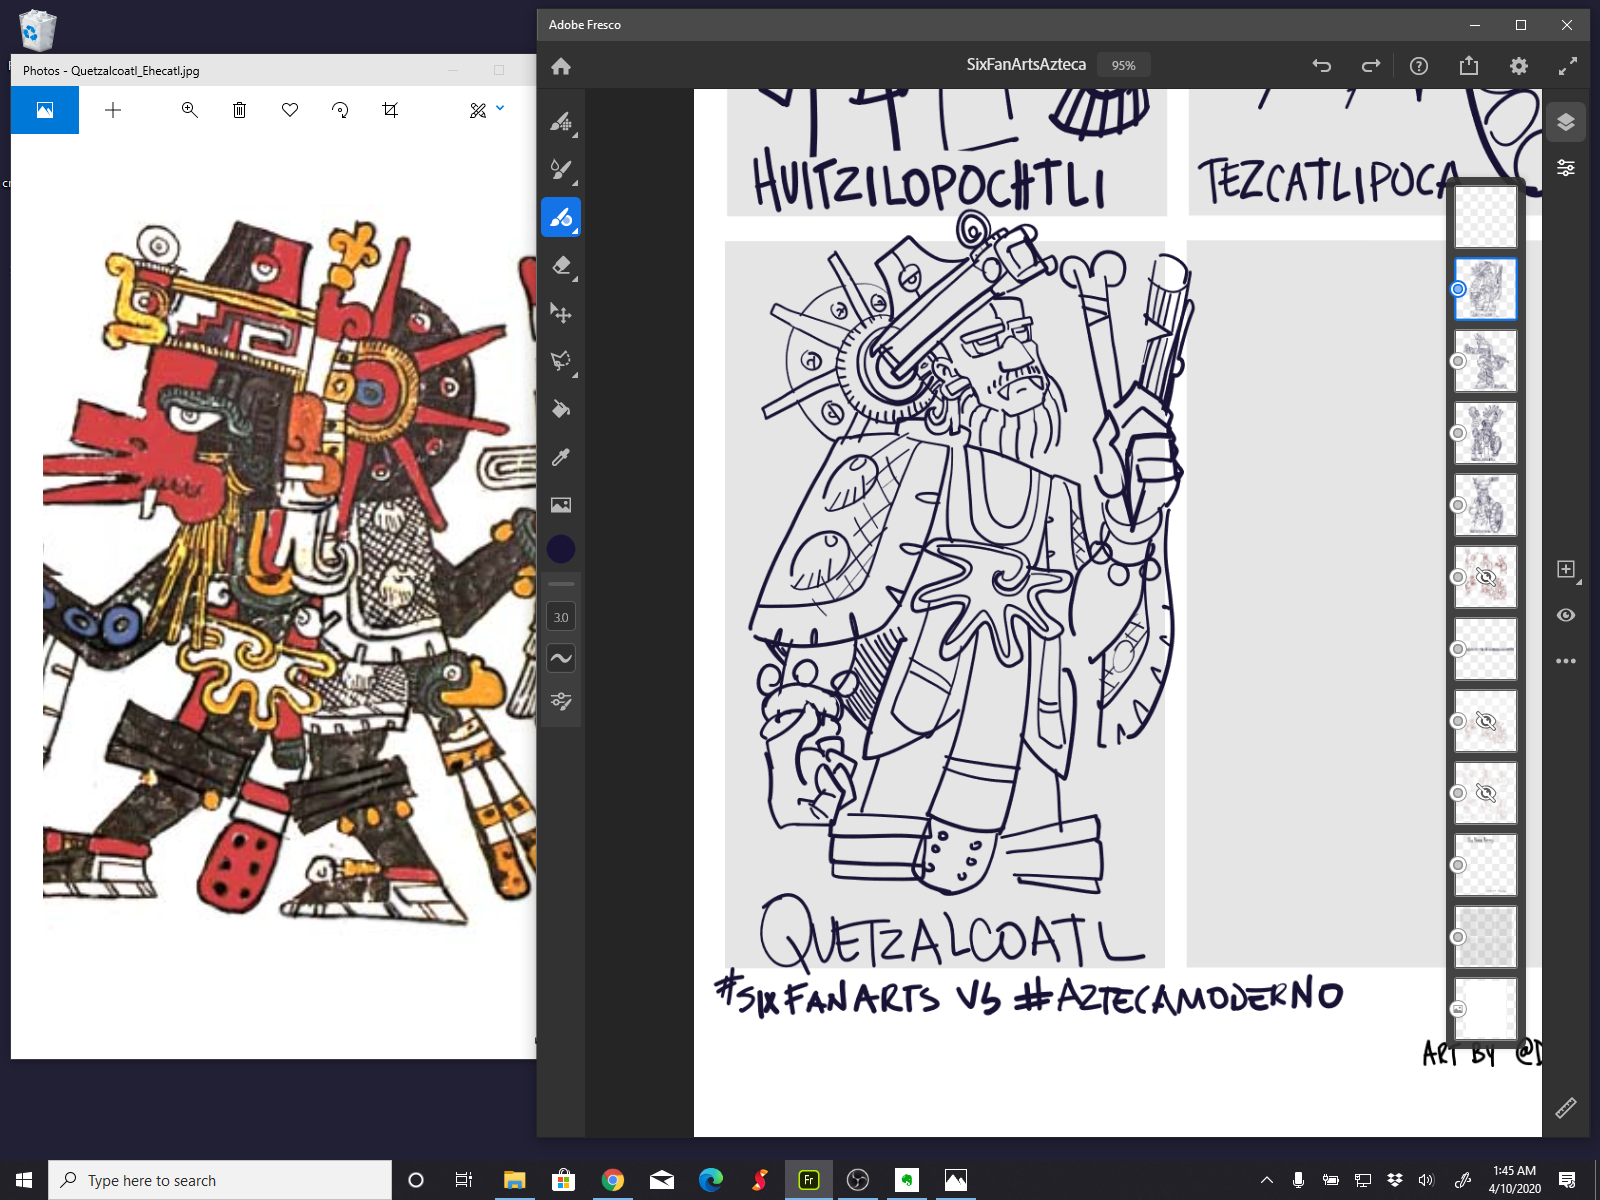Open Action Center notifications
1600x1200 pixels.
(x=1567, y=1180)
